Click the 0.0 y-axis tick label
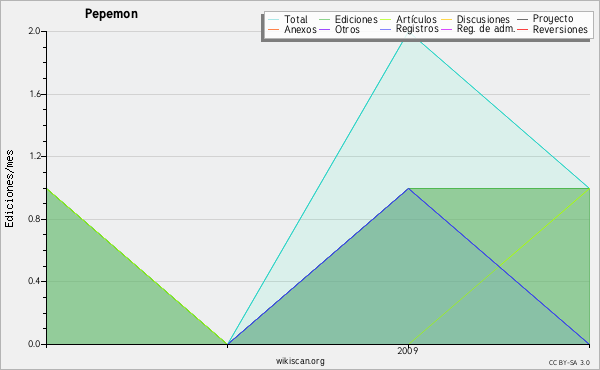The height and width of the screenshot is (370, 600). (34, 344)
